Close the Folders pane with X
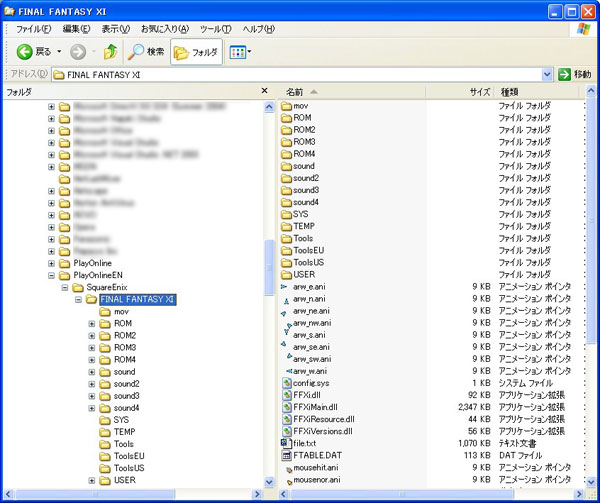The image size is (600, 503). 264,91
